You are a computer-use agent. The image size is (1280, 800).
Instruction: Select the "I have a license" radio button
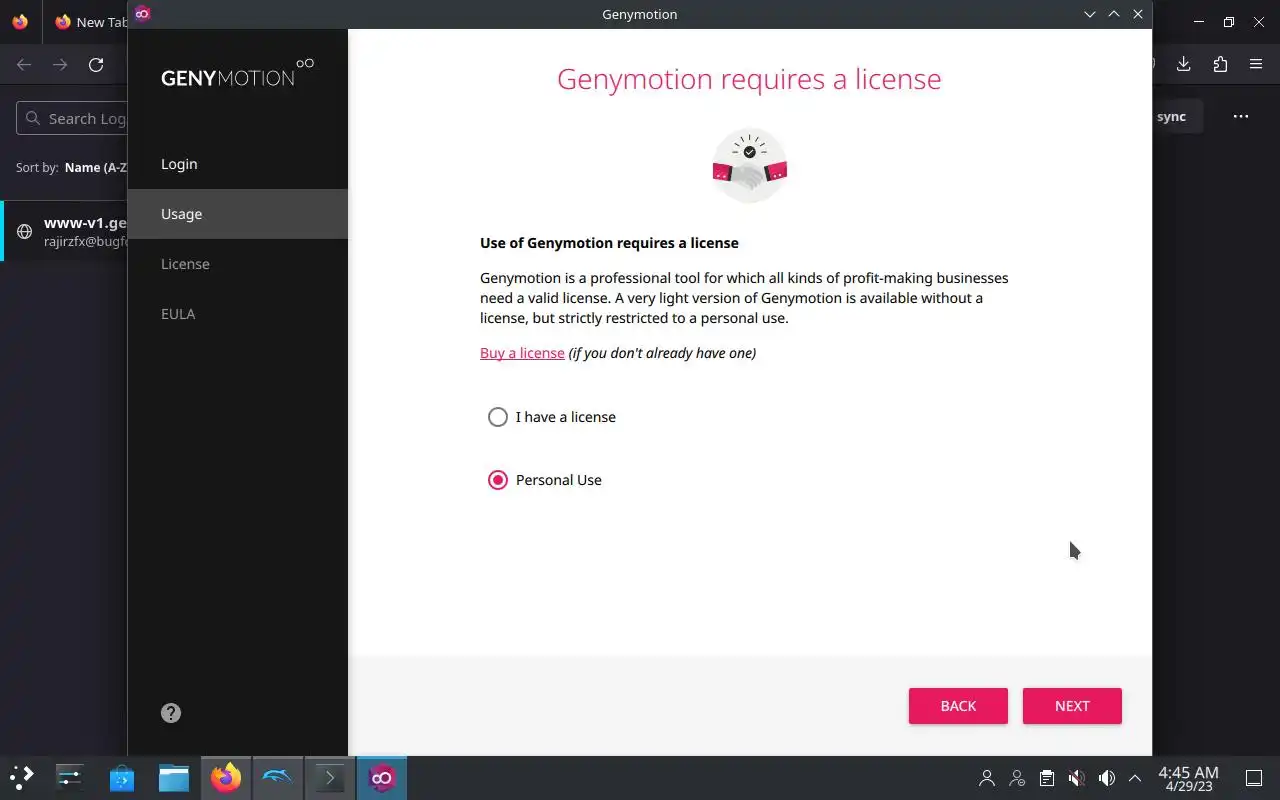pos(497,417)
